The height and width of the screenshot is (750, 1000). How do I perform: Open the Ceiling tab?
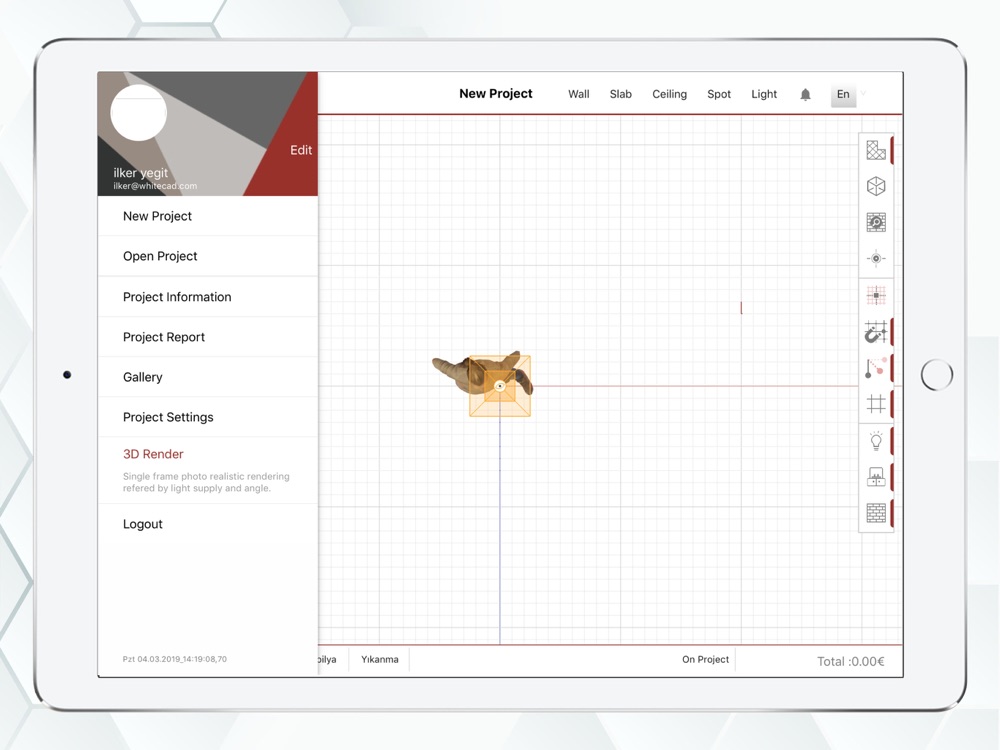(x=669, y=94)
